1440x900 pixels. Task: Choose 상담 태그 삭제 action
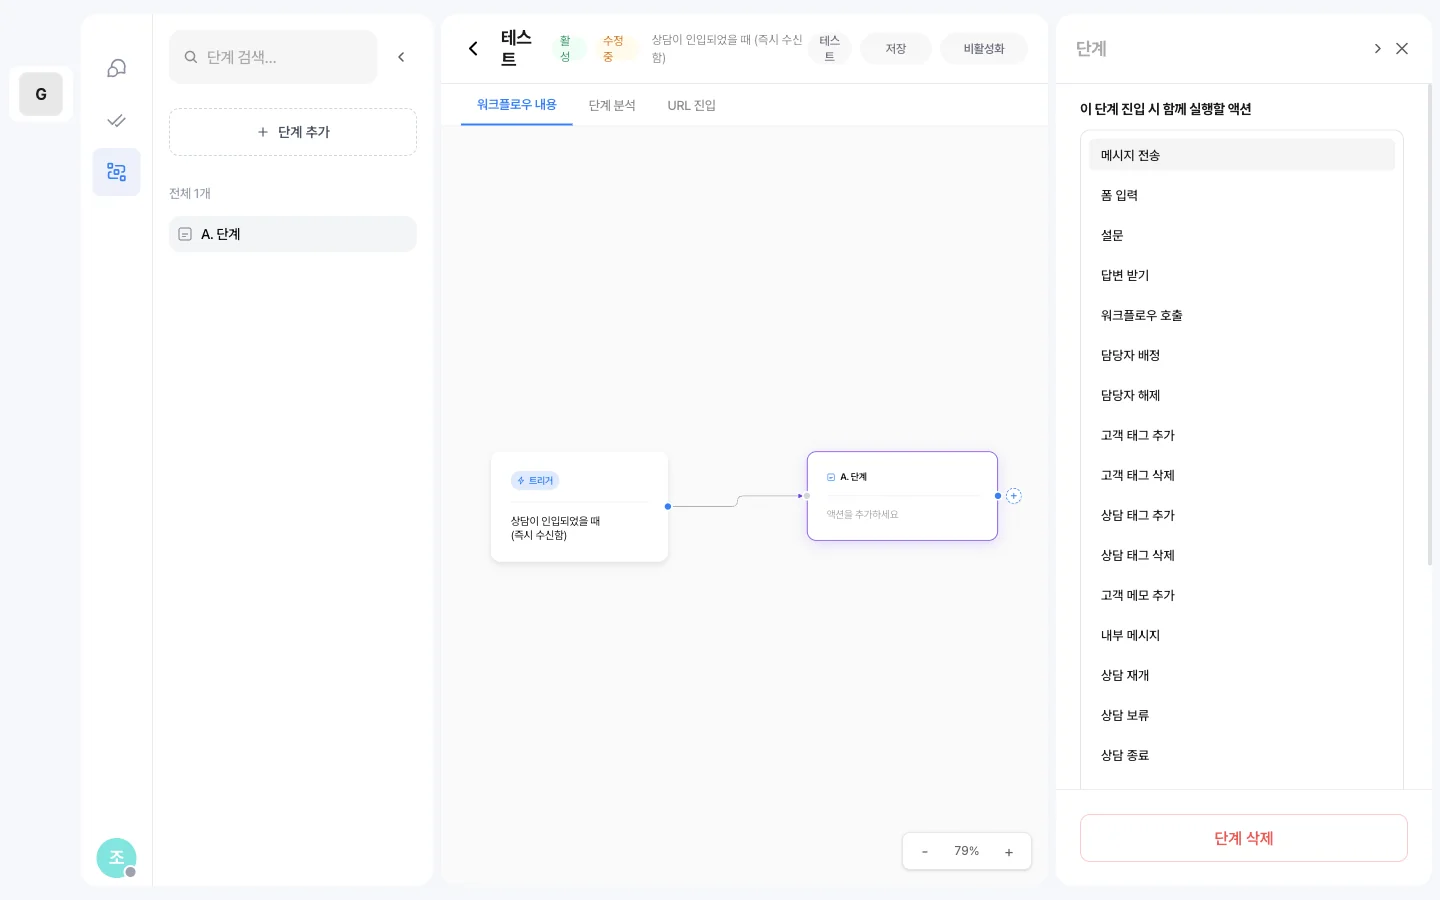(1242, 555)
